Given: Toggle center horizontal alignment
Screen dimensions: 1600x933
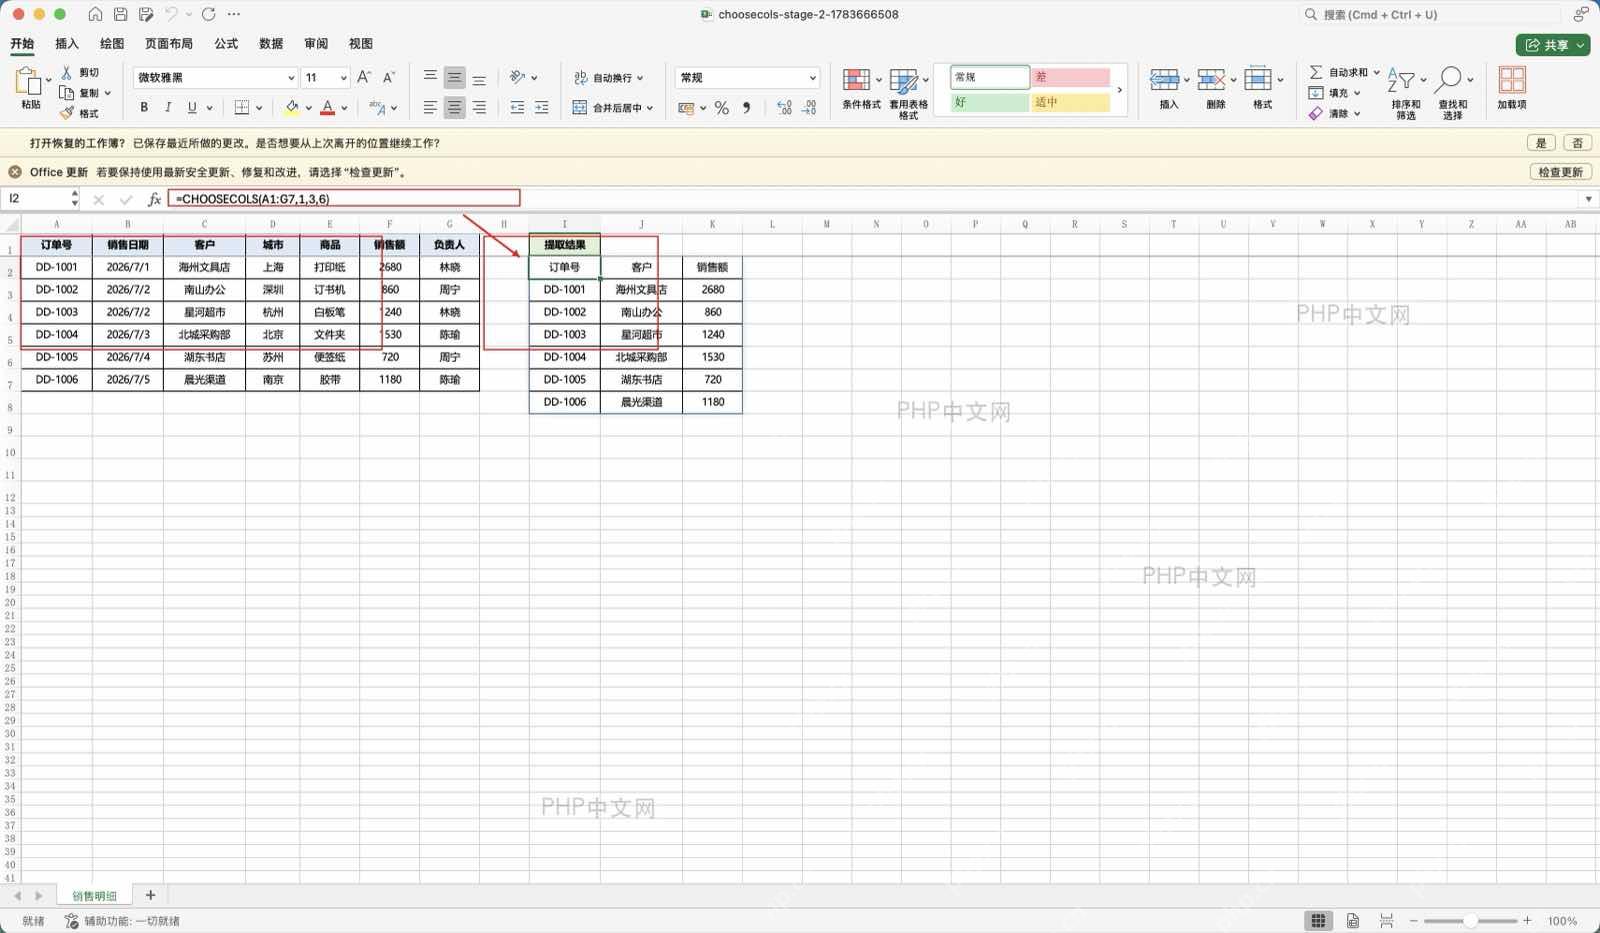Looking at the screenshot, I should point(454,108).
